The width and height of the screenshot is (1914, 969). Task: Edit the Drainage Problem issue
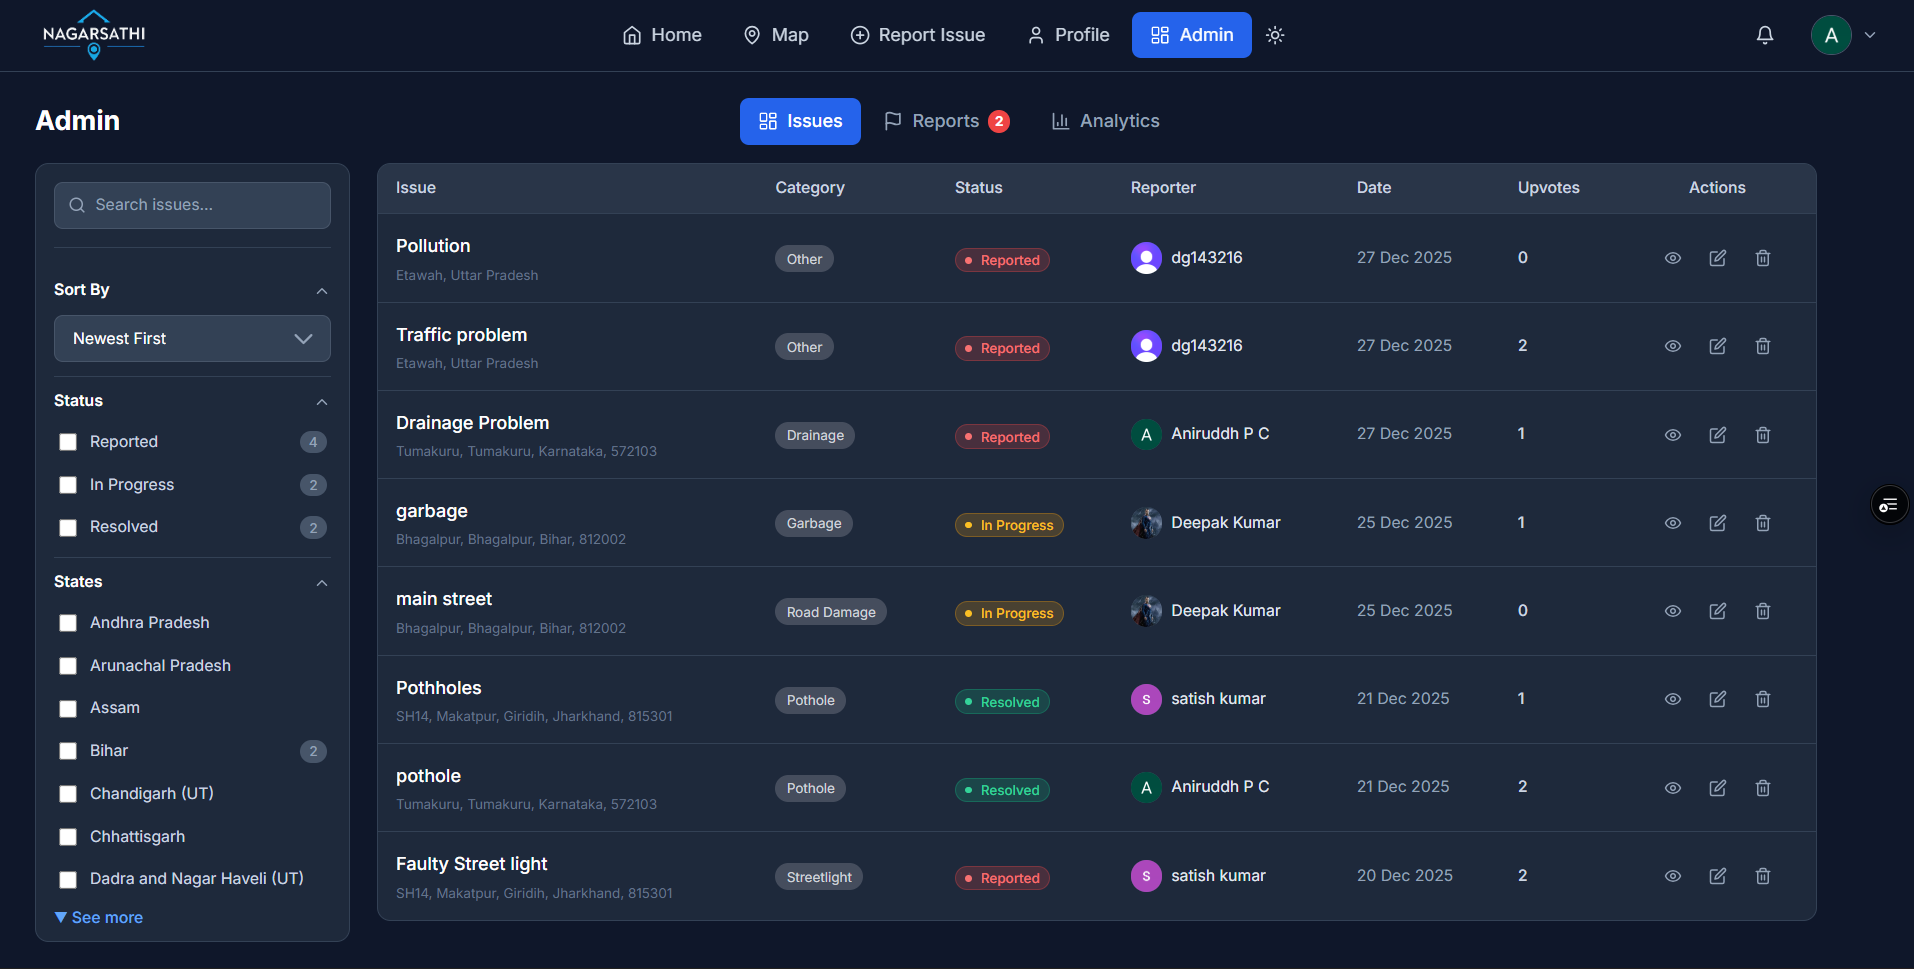1718,435
